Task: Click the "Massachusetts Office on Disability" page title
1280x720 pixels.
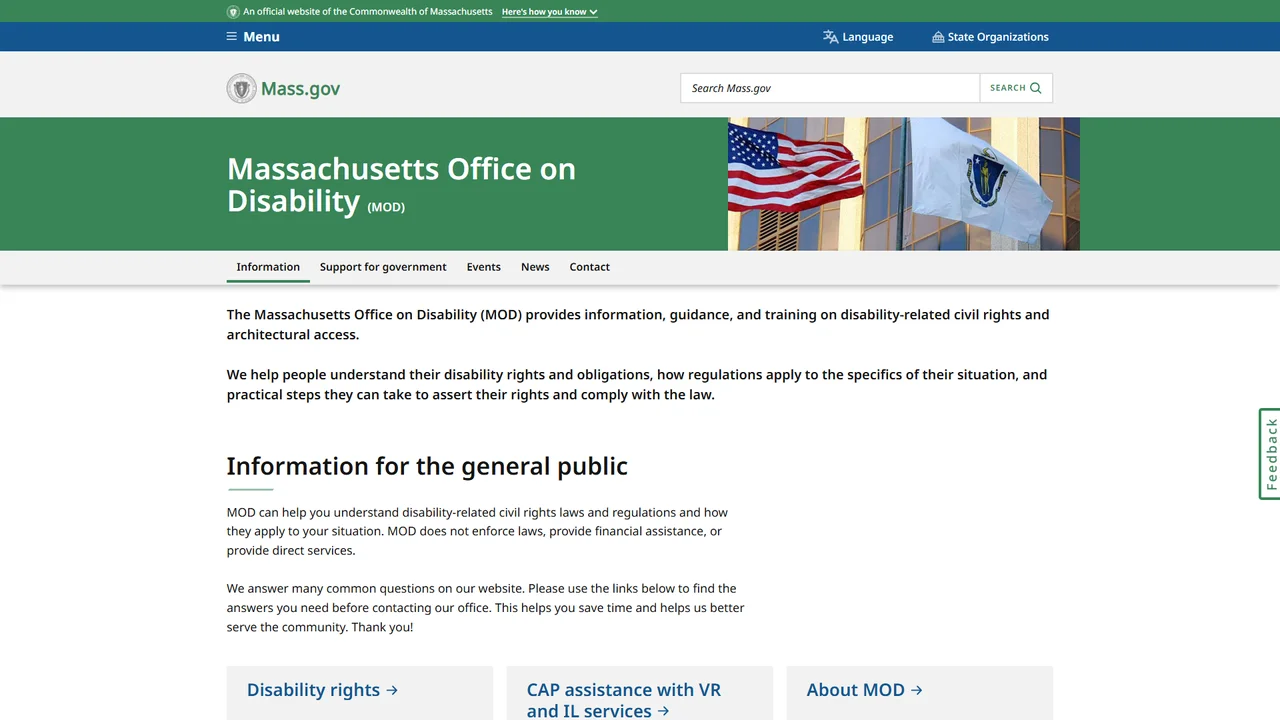Action: [401, 184]
